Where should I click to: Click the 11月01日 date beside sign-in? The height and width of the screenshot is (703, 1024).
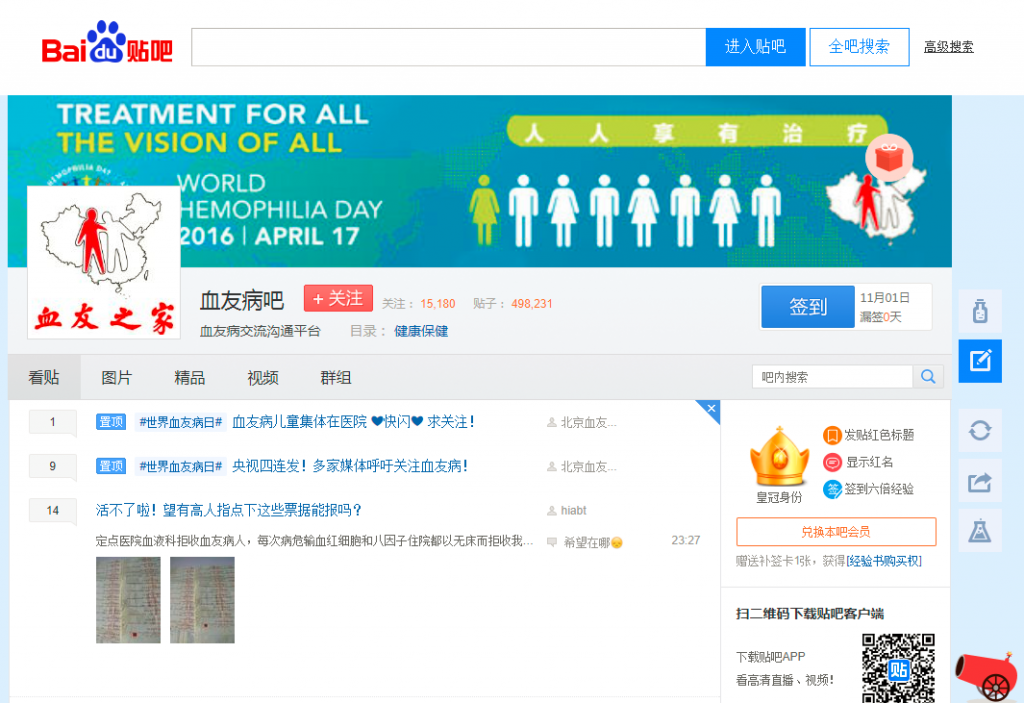coord(884,298)
